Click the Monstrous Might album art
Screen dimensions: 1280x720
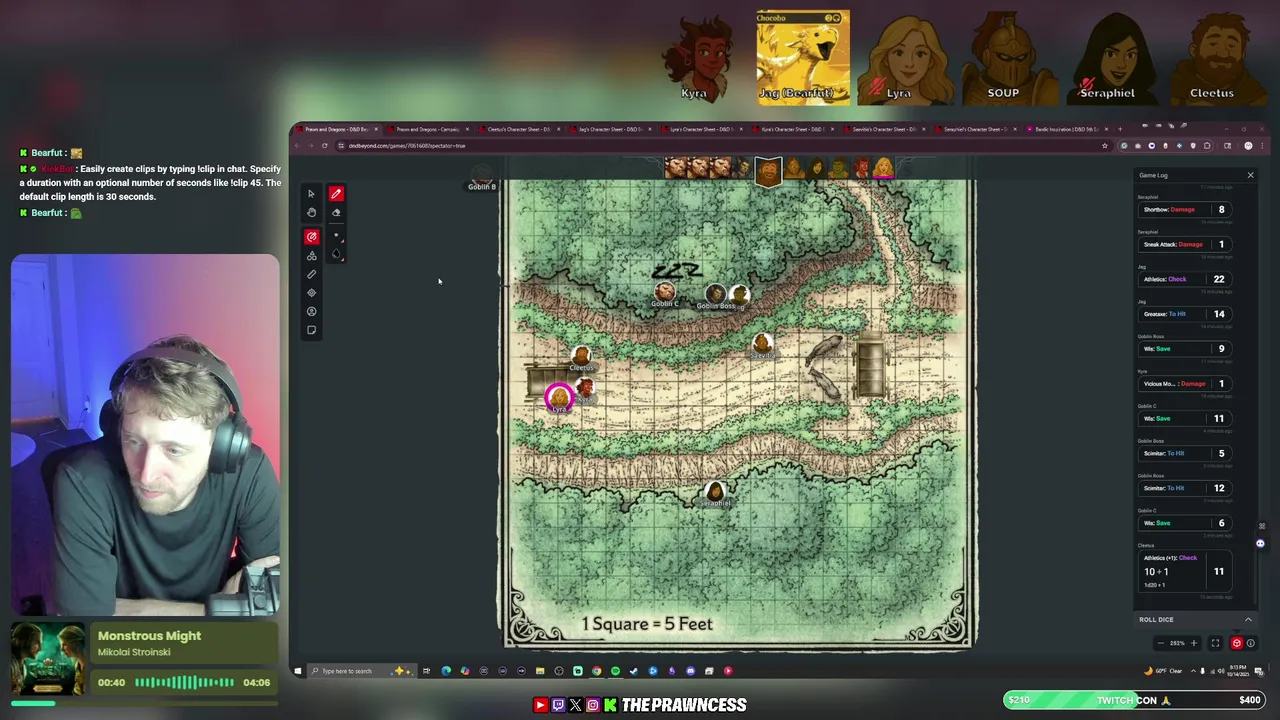pos(48,658)
